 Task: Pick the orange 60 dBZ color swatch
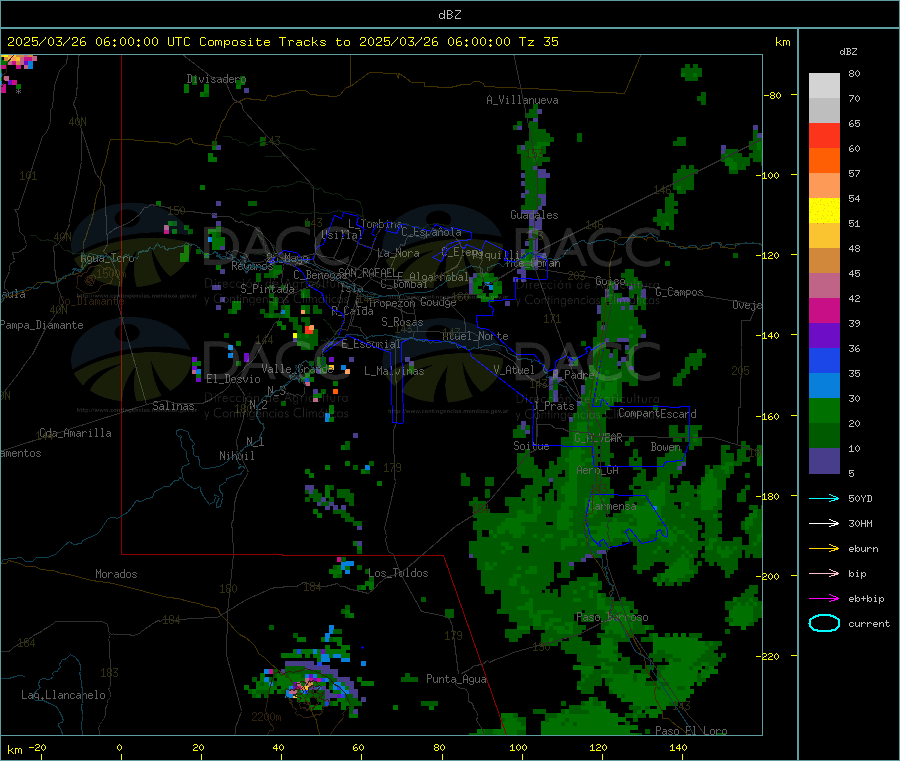(824, 161)
